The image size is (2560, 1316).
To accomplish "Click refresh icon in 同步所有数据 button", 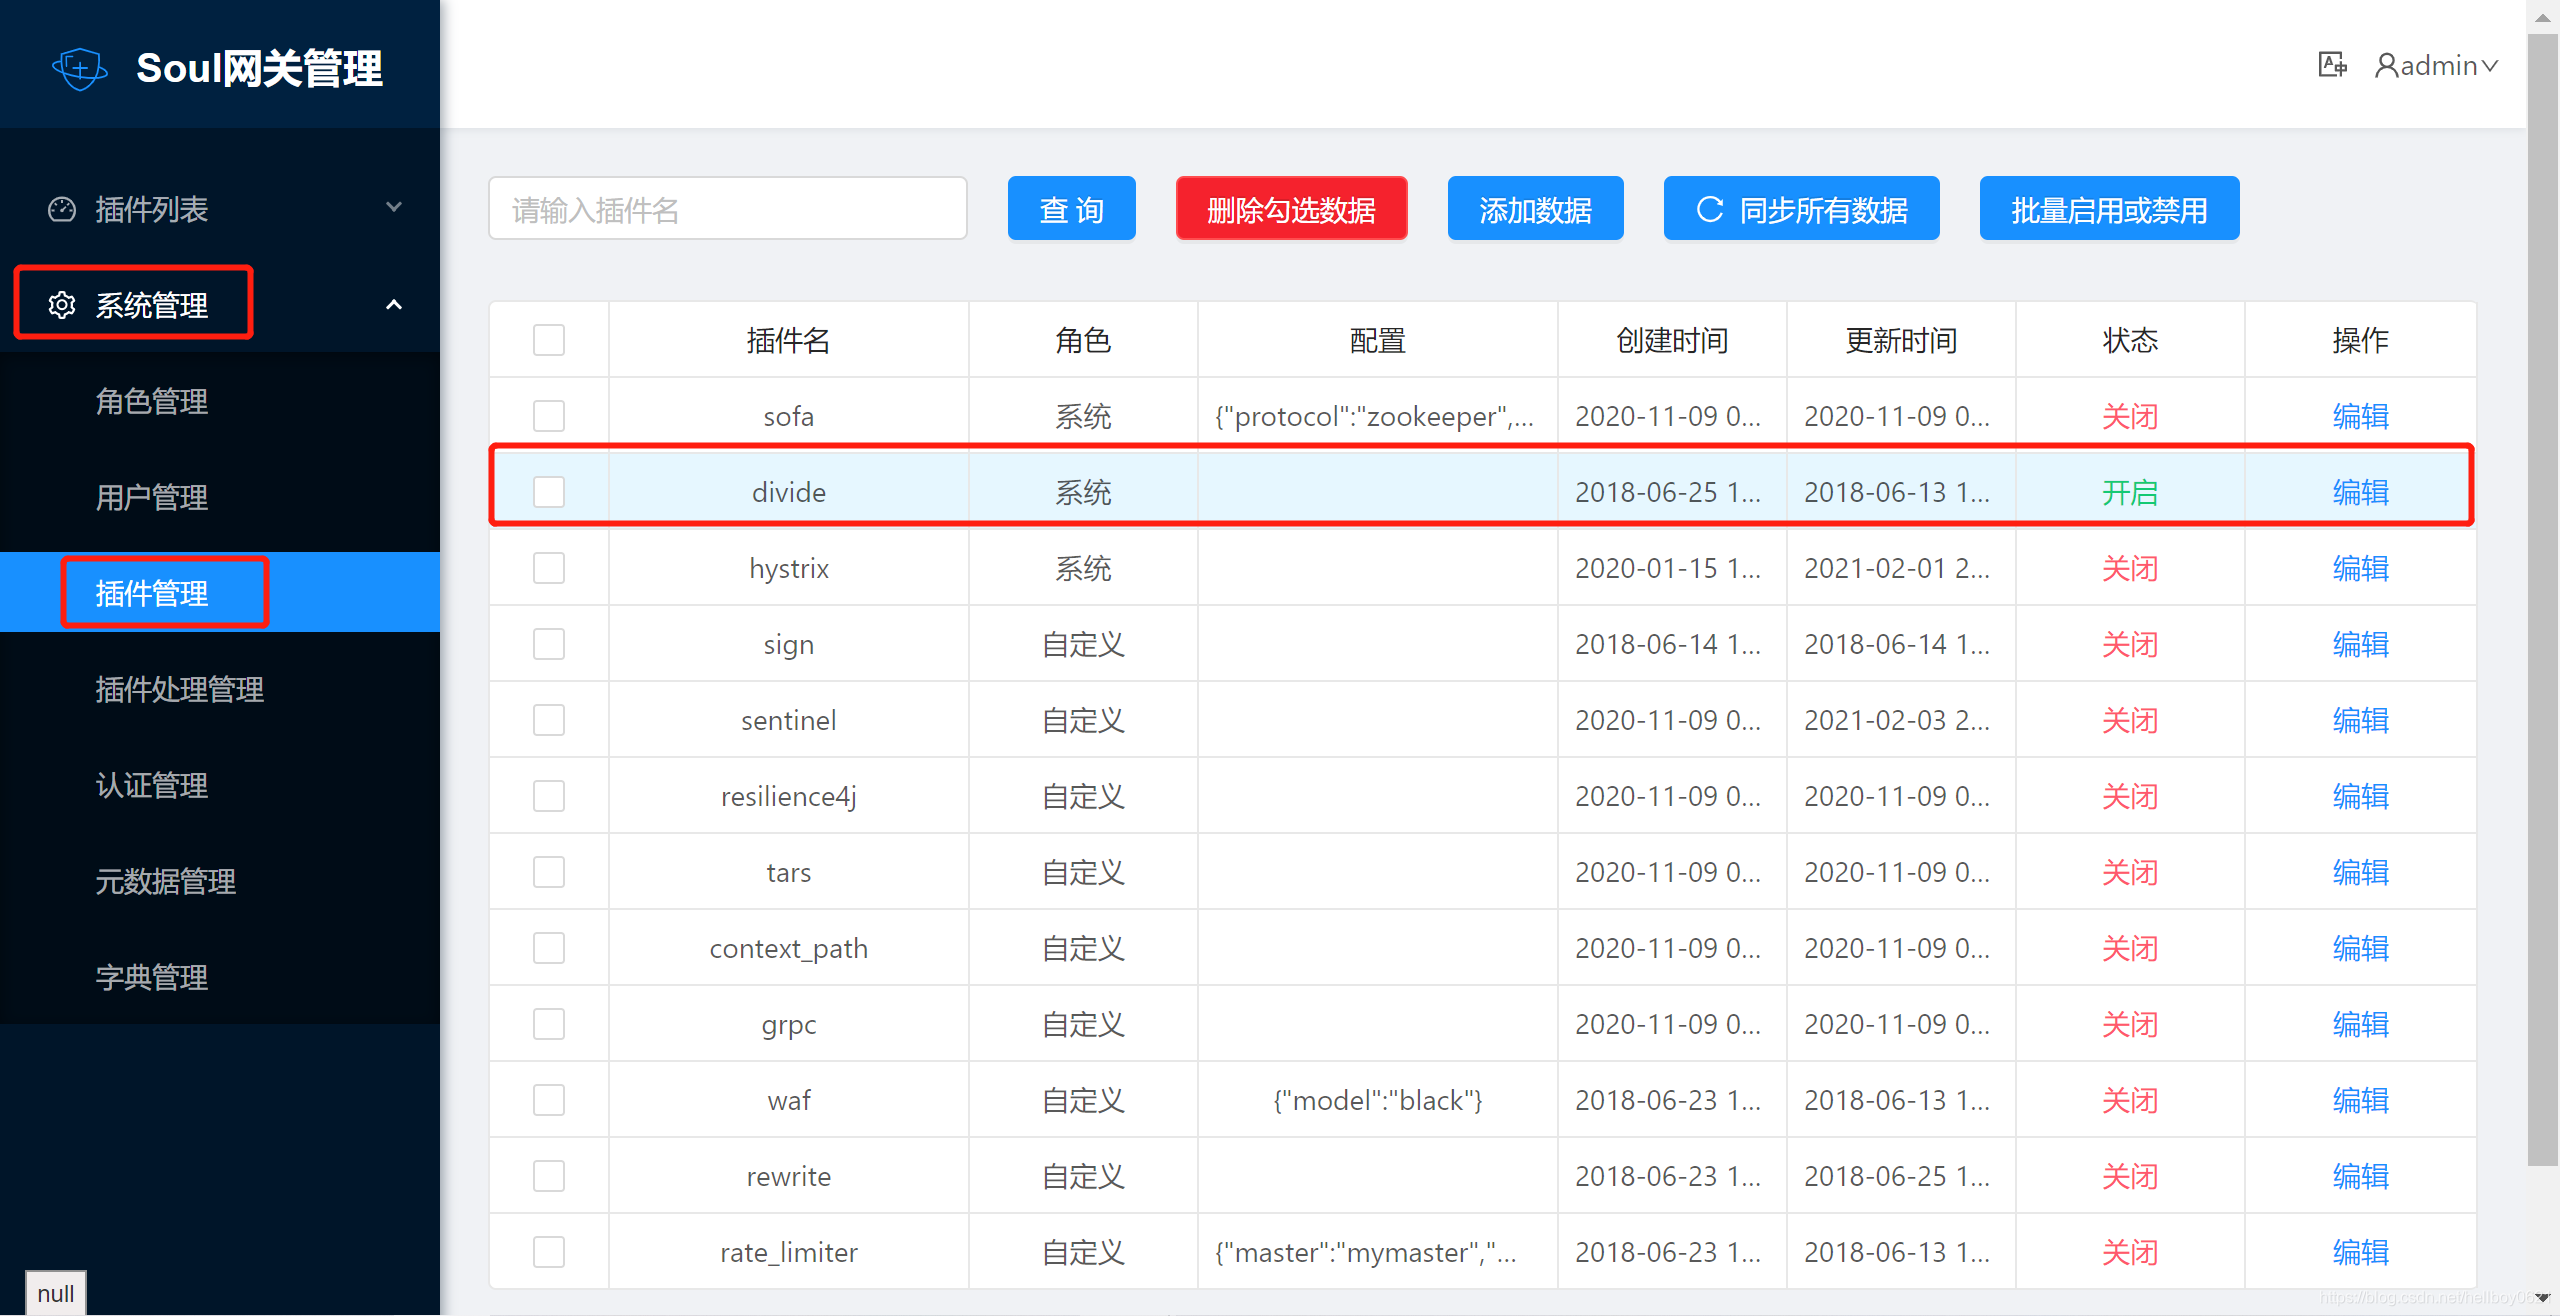I will tap(1710, 209).
